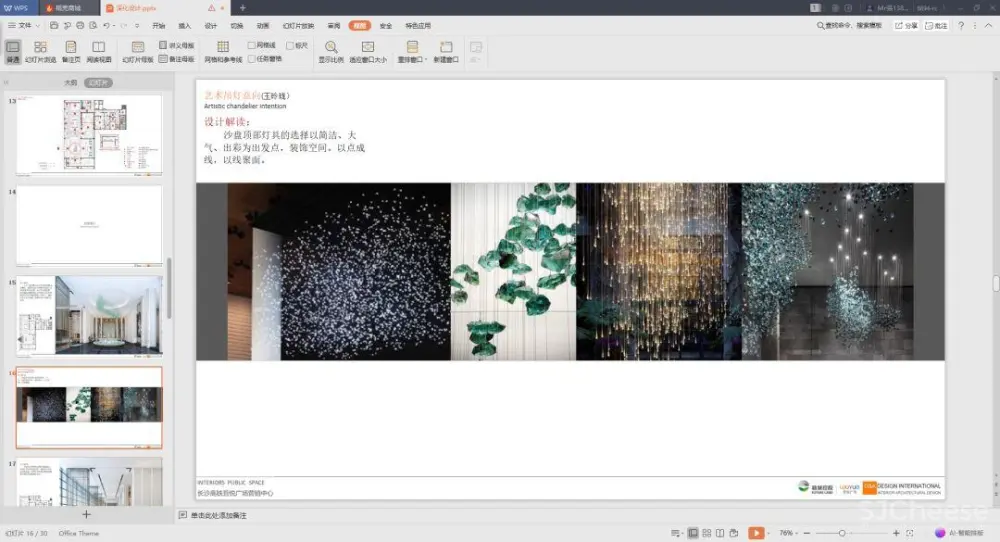Start slideshow with orange play button
The width and height of the screenshot is (1000, 542).
click(x=756, y=533)
